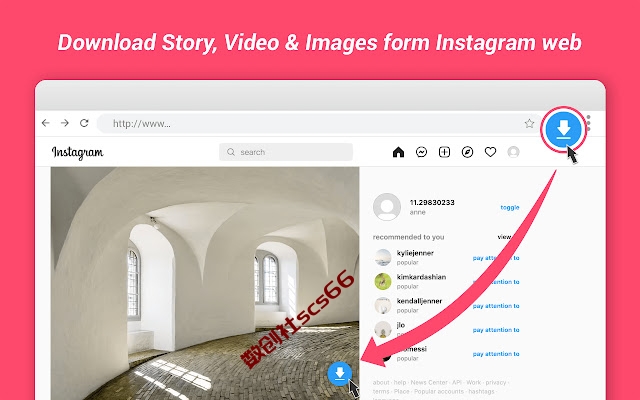Open the explore compass icon
Image resolution: width=640 pixels, height=400 pixels.
pyautogui.click(x=467, y=152)
